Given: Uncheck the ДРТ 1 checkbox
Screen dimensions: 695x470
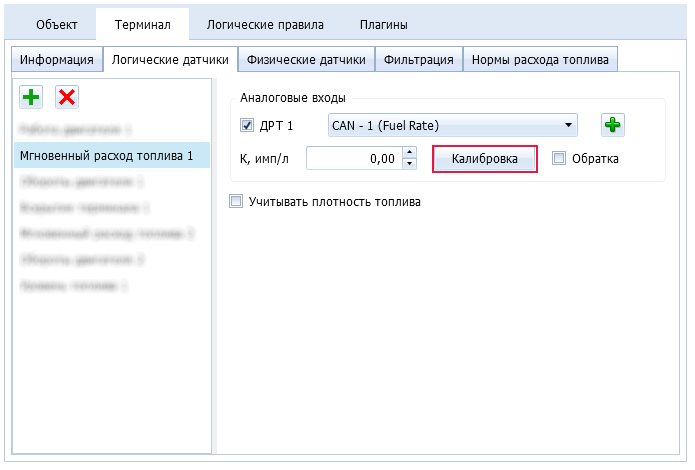Looking at the screenshot, I should click(x=248, y=125).
